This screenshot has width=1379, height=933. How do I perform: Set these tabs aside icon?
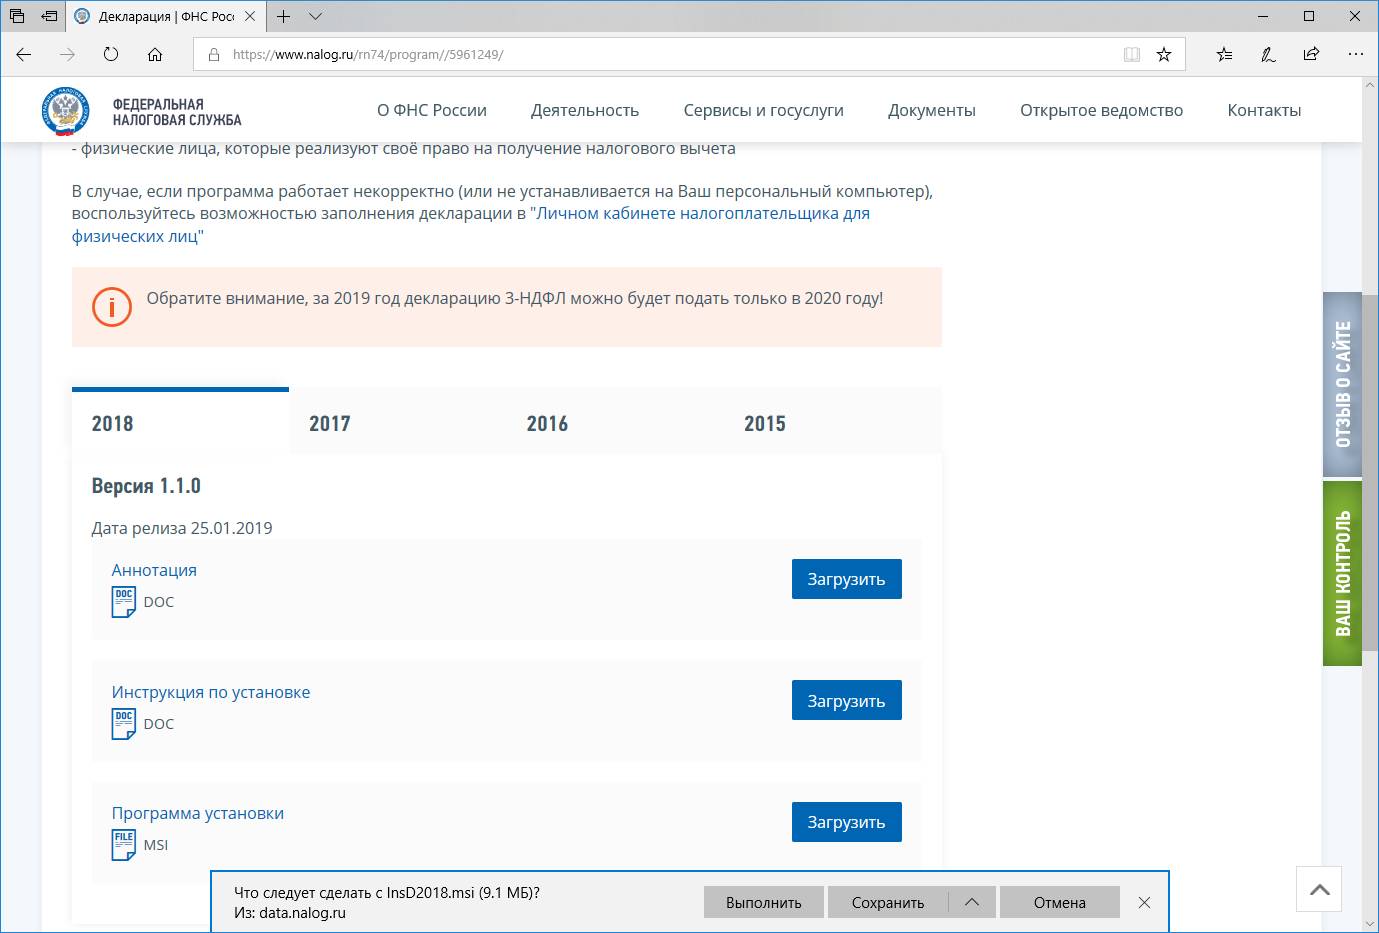(x=49, y=16)
